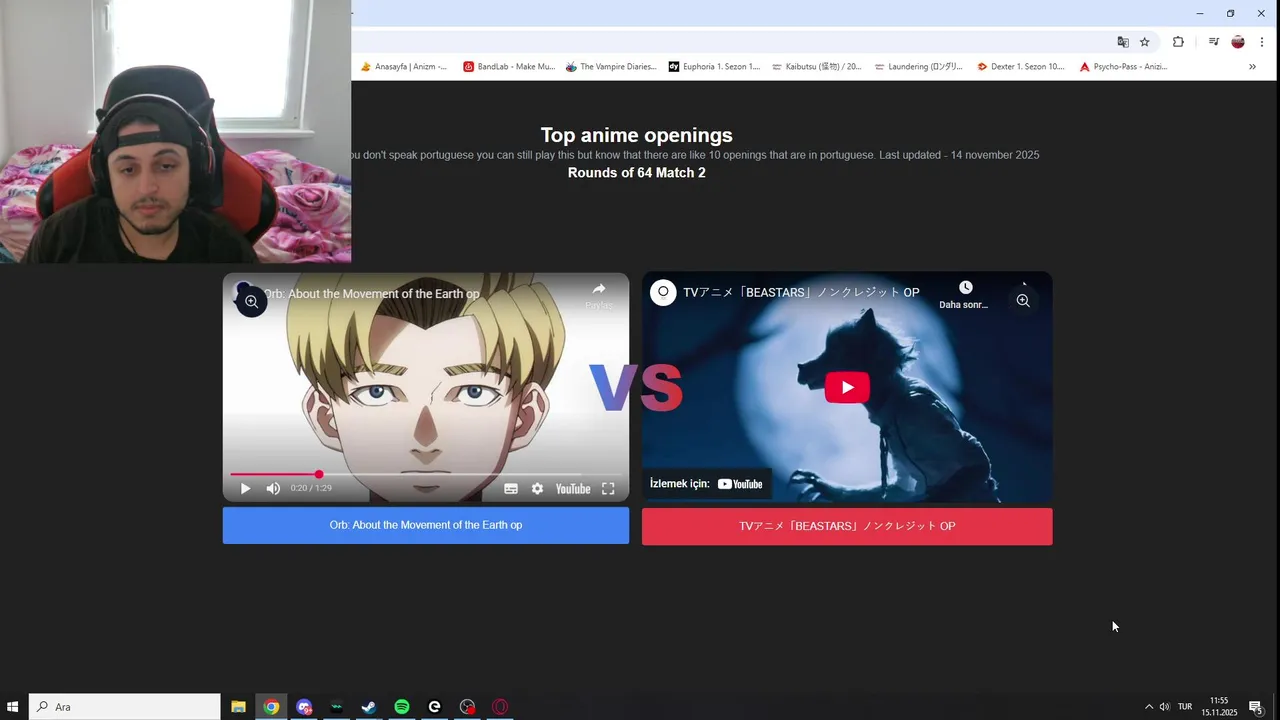1280x720 pixels.
Task: Open the Steam taskbar icon
Action: [369, 707]
